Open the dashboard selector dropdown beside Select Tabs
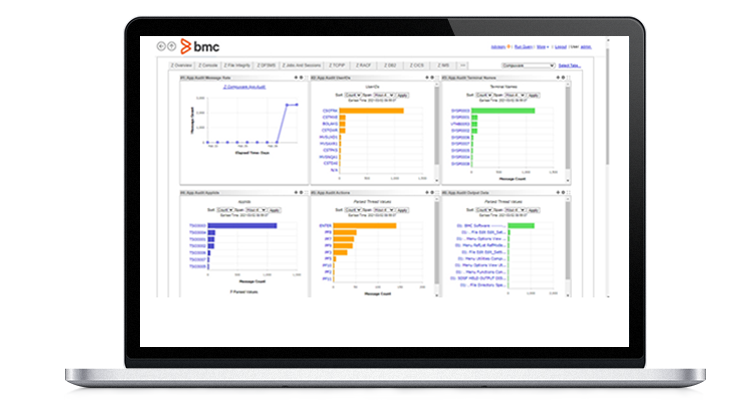This screenshot has height=400, width=750. [528, 65]
